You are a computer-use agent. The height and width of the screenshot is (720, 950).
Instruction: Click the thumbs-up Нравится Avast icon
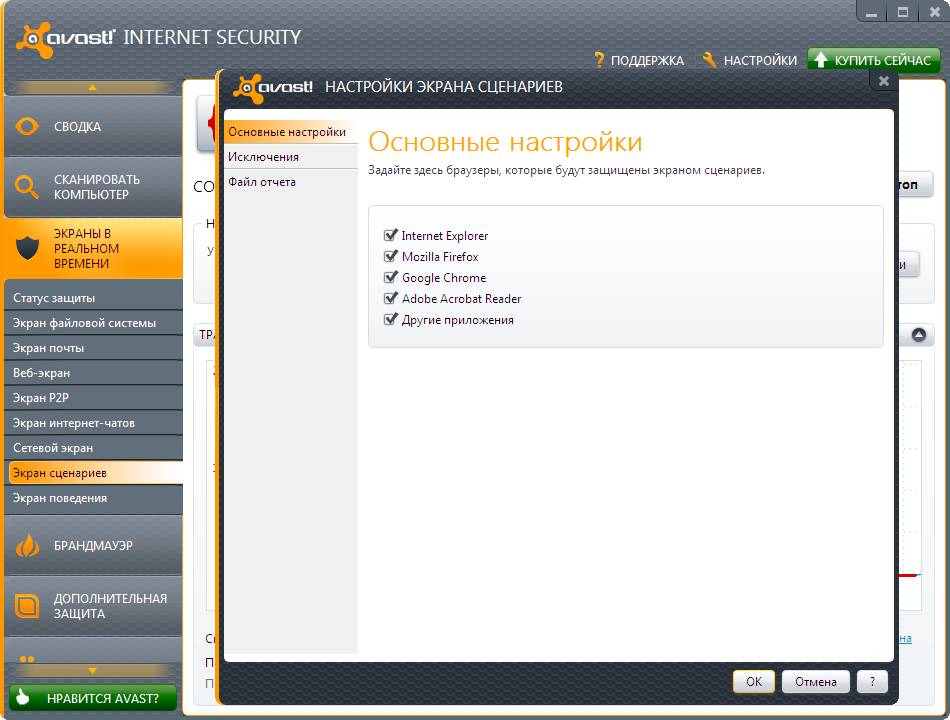tap(23, 698)
